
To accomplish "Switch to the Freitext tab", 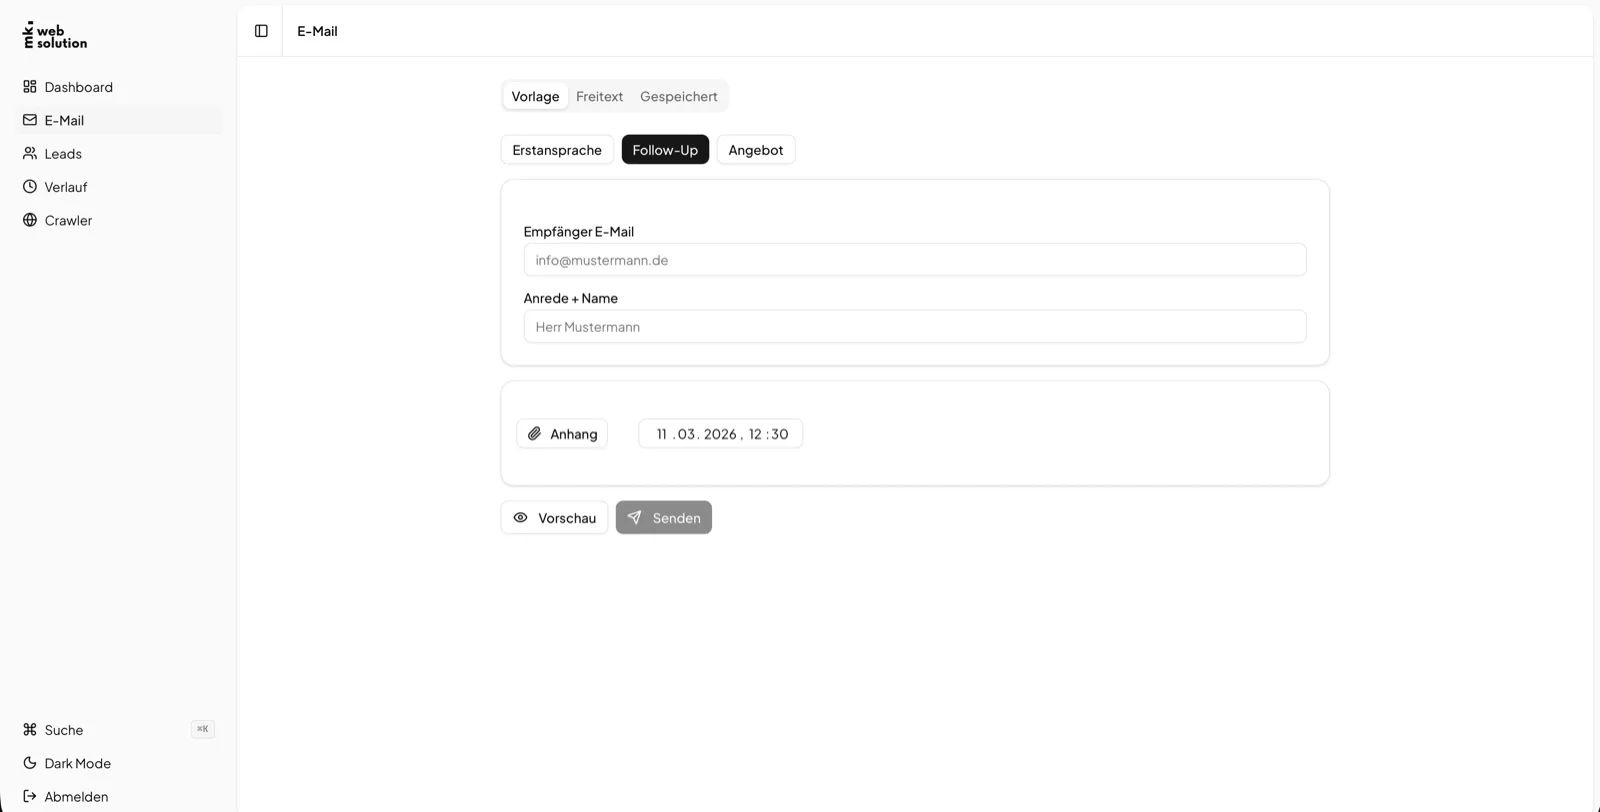I will tap(599, 96).
